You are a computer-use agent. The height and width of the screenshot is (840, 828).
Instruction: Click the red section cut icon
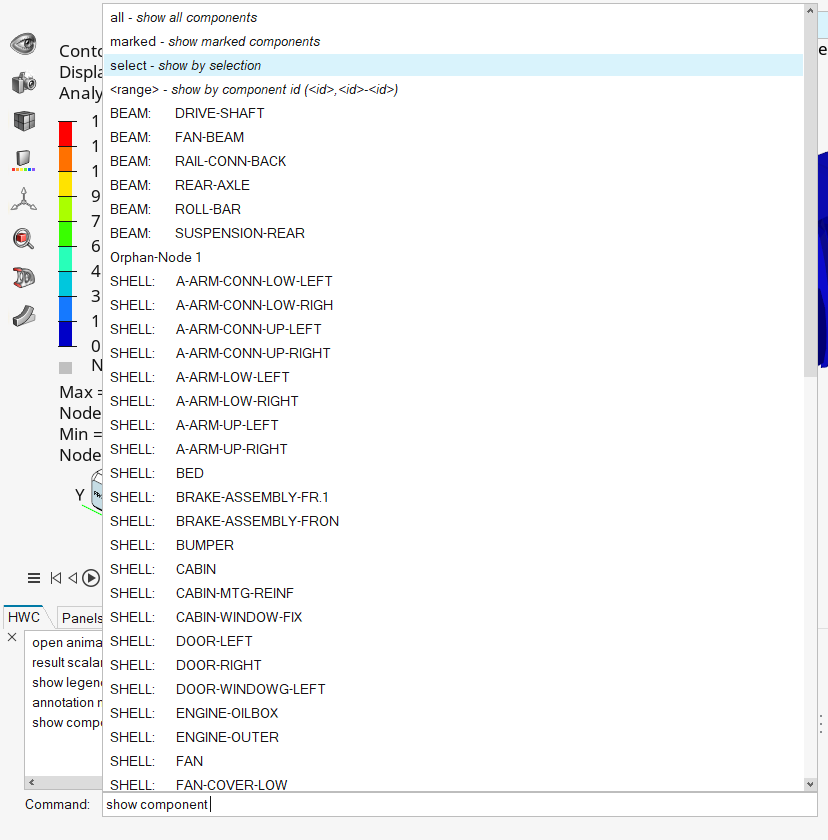pyautogui.click(x=23, y=277)
